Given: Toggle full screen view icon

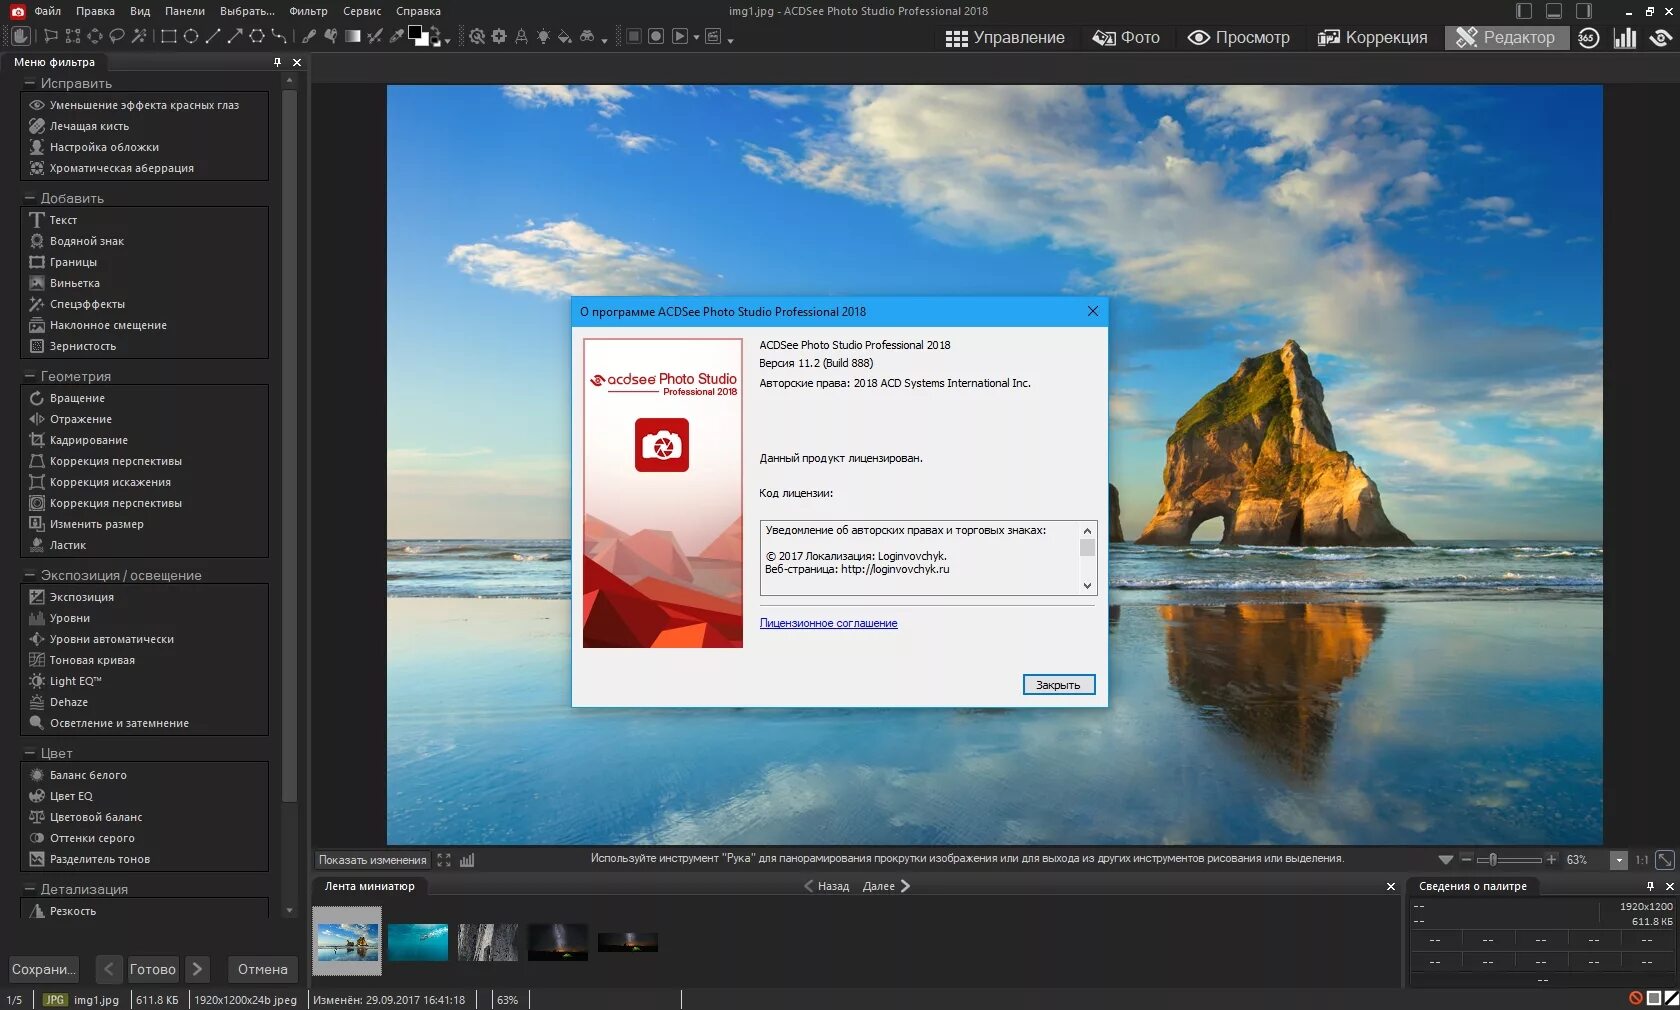Looking at the screenshot, I should pyautogui.click(x=444, y=860).
